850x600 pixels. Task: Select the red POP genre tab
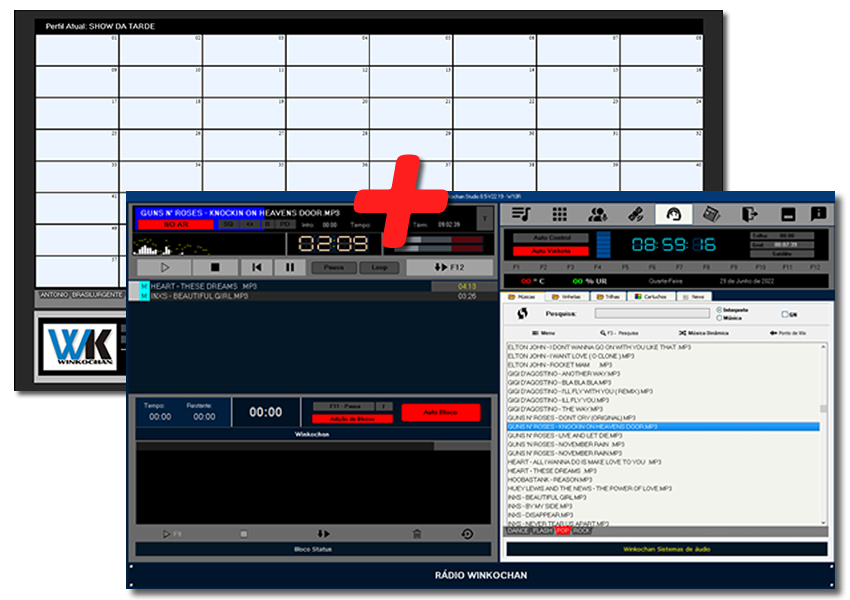point(563,531)
